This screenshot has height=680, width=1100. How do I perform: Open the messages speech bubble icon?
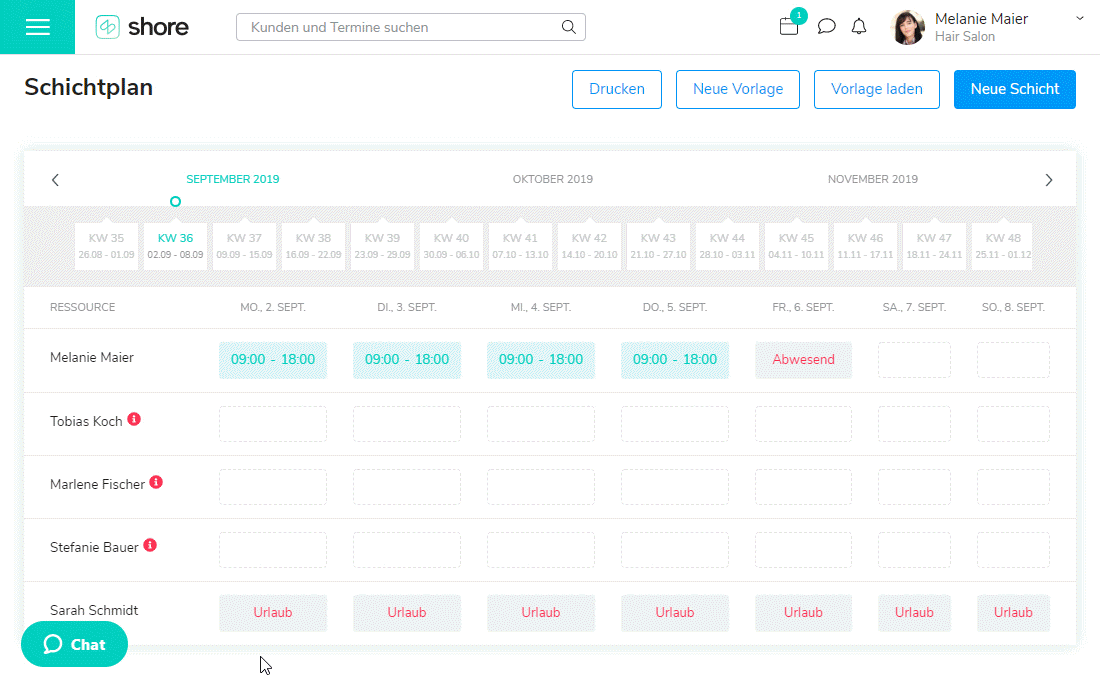(826, 27)
